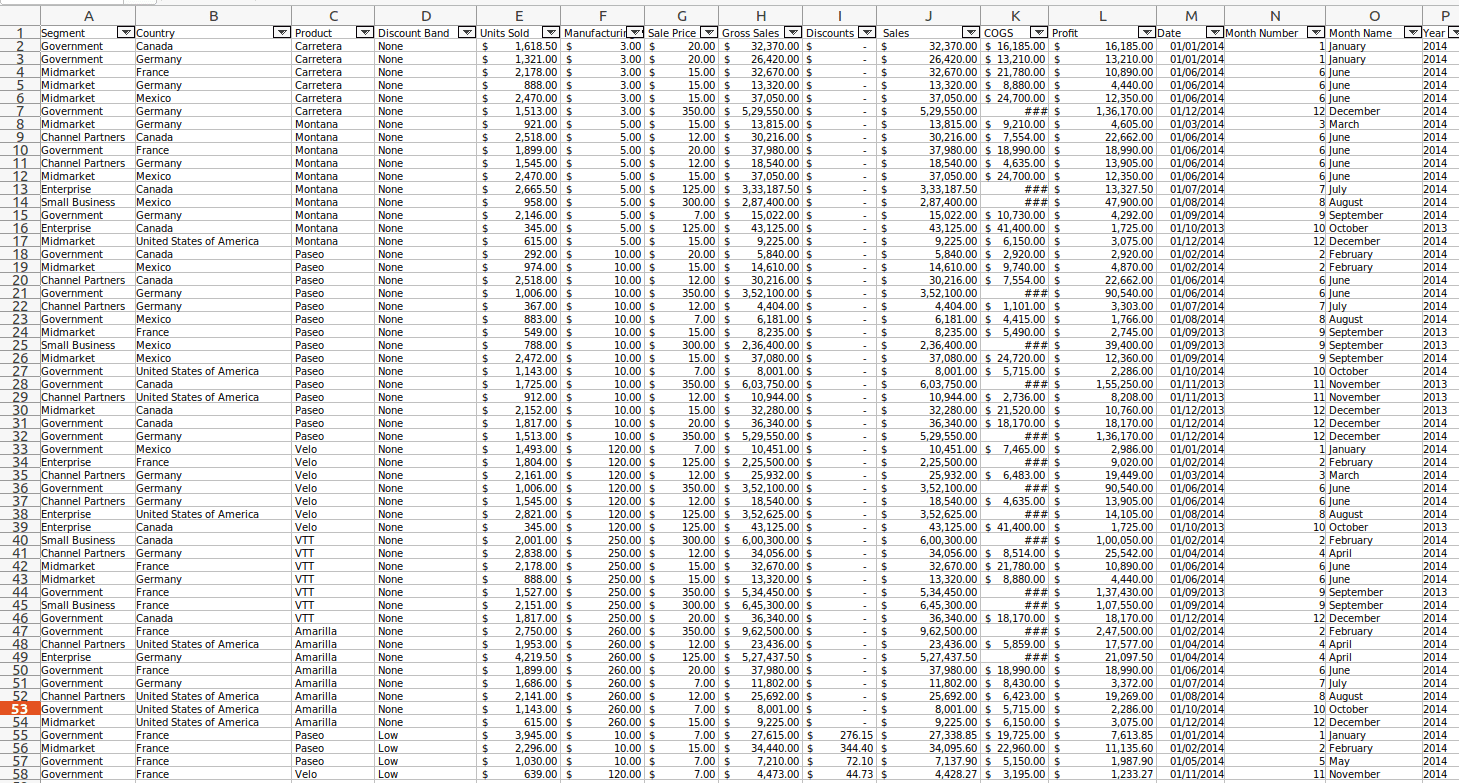This screenshot has height=783, width=1459.
Task: Select column B by its header
Action: 213,16
